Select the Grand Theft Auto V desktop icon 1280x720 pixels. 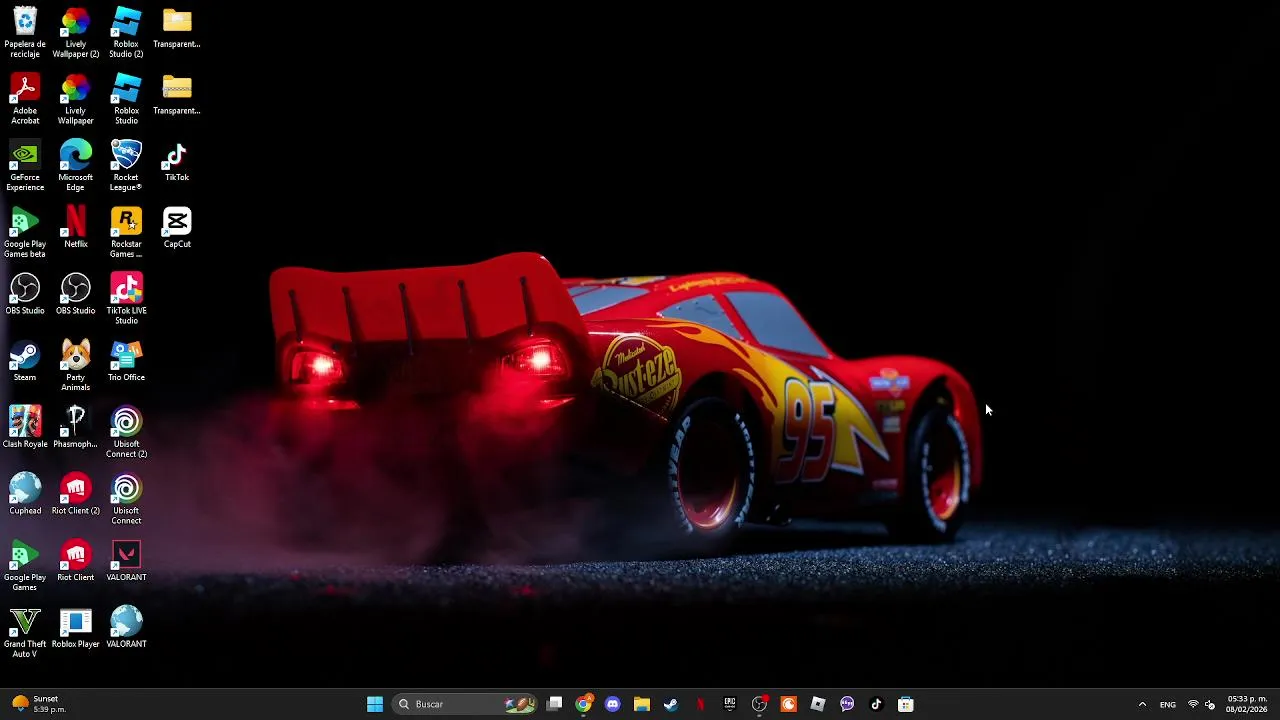[25, 633]
